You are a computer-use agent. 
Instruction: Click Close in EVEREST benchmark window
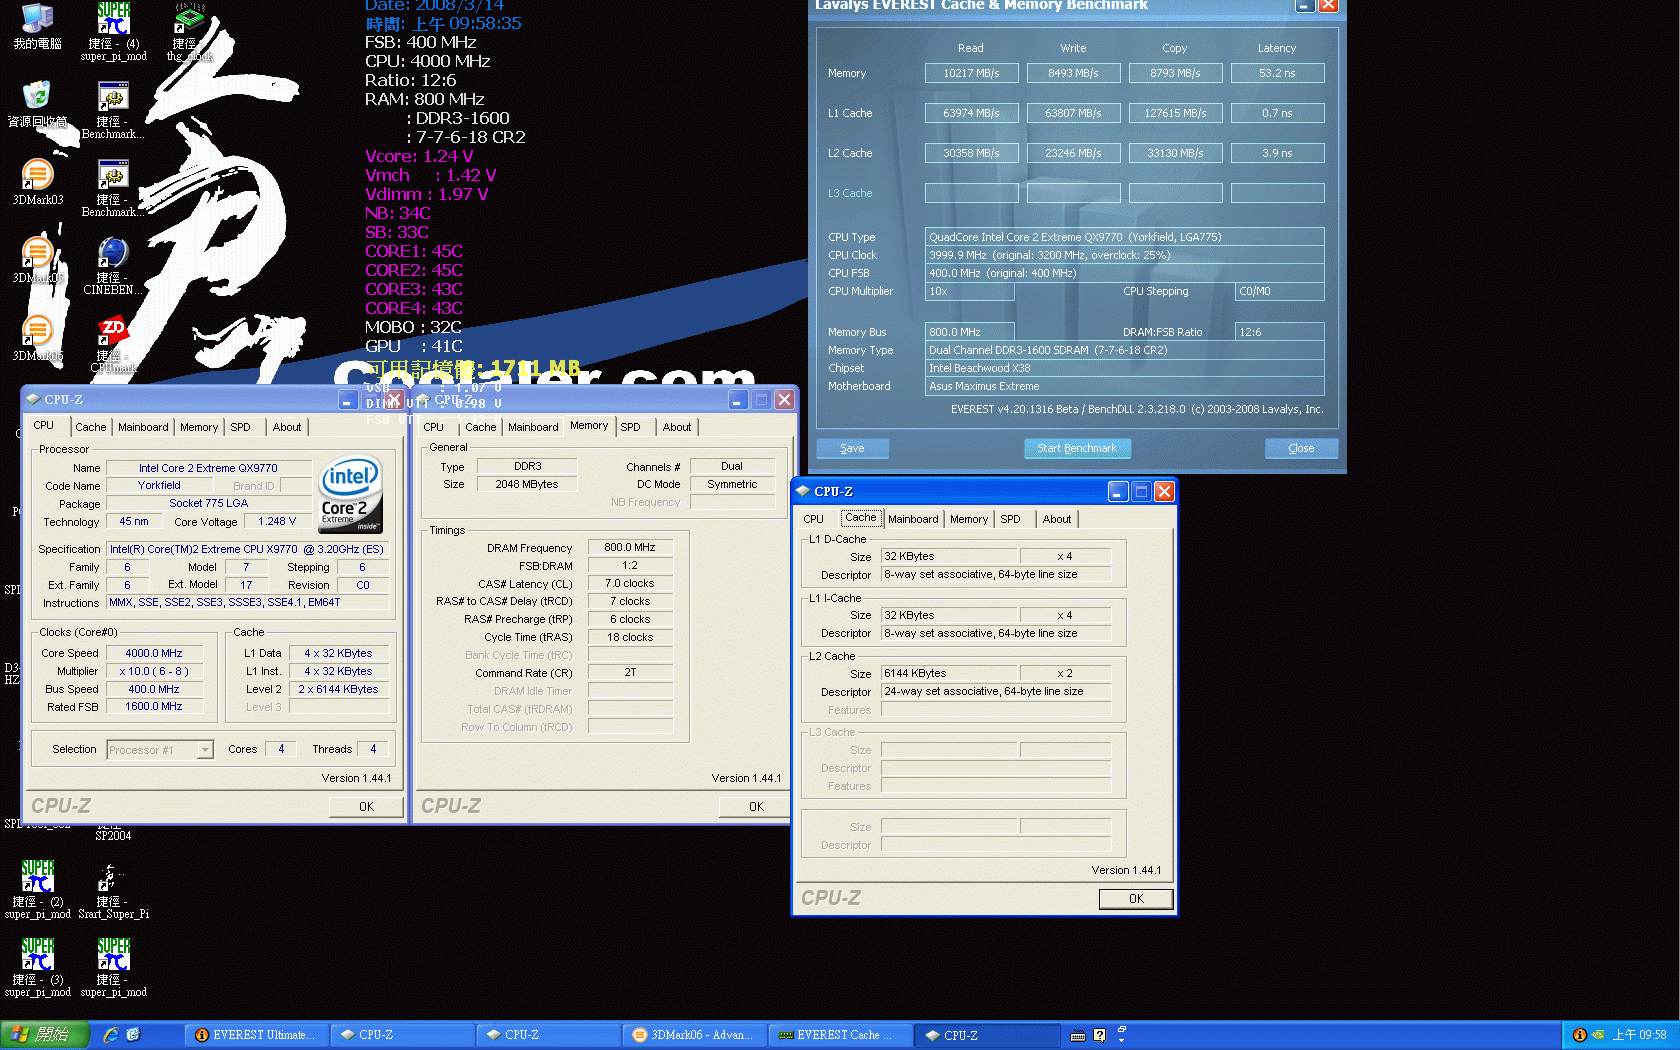point(1301,448)
